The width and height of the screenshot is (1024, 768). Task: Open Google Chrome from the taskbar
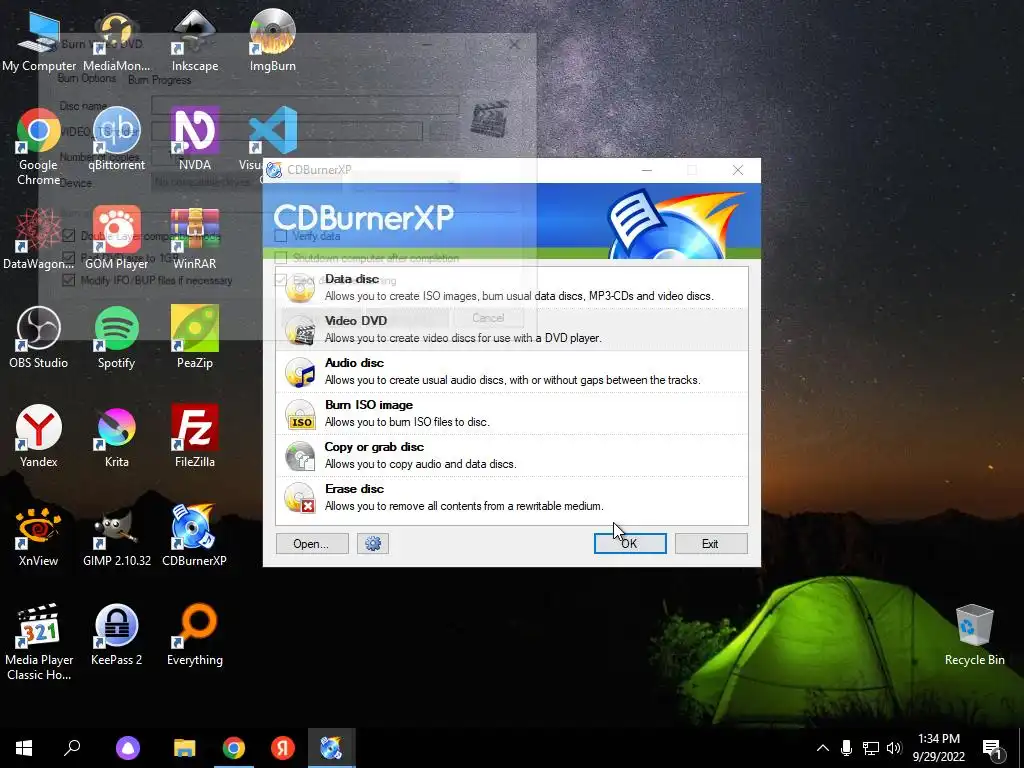coord(234,748)
